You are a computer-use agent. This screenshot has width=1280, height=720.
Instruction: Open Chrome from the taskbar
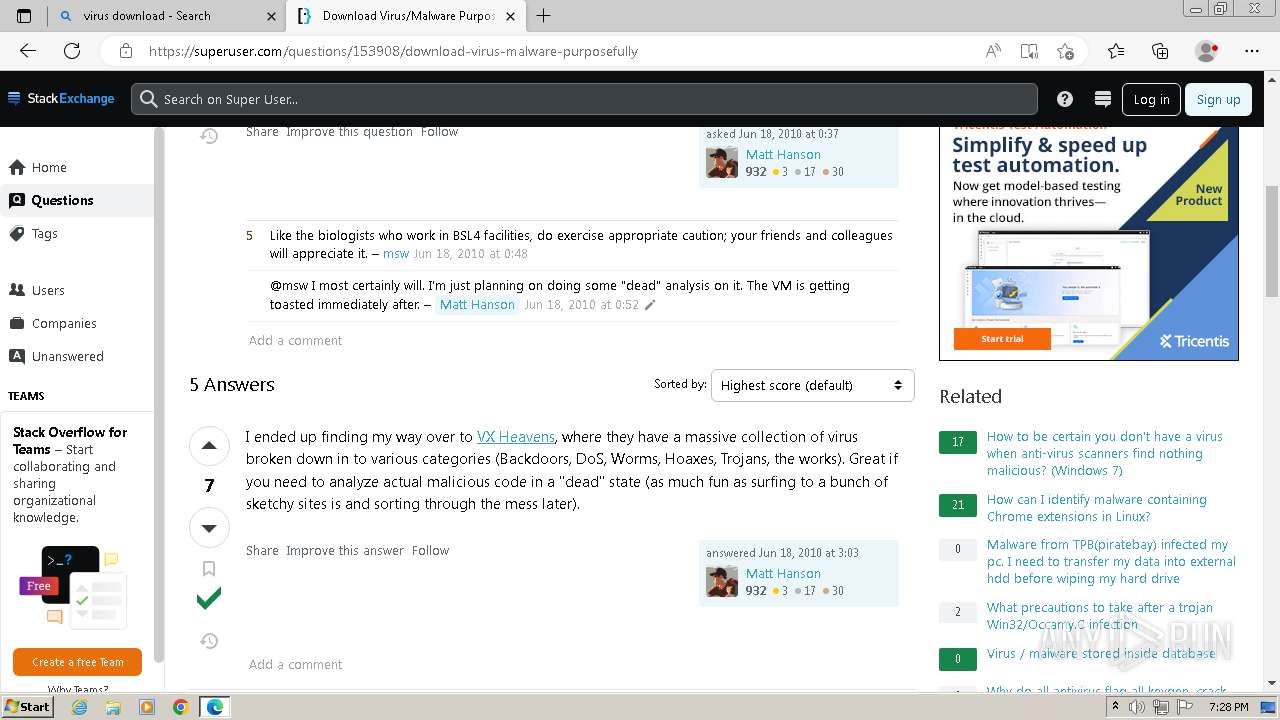[181, 707]
